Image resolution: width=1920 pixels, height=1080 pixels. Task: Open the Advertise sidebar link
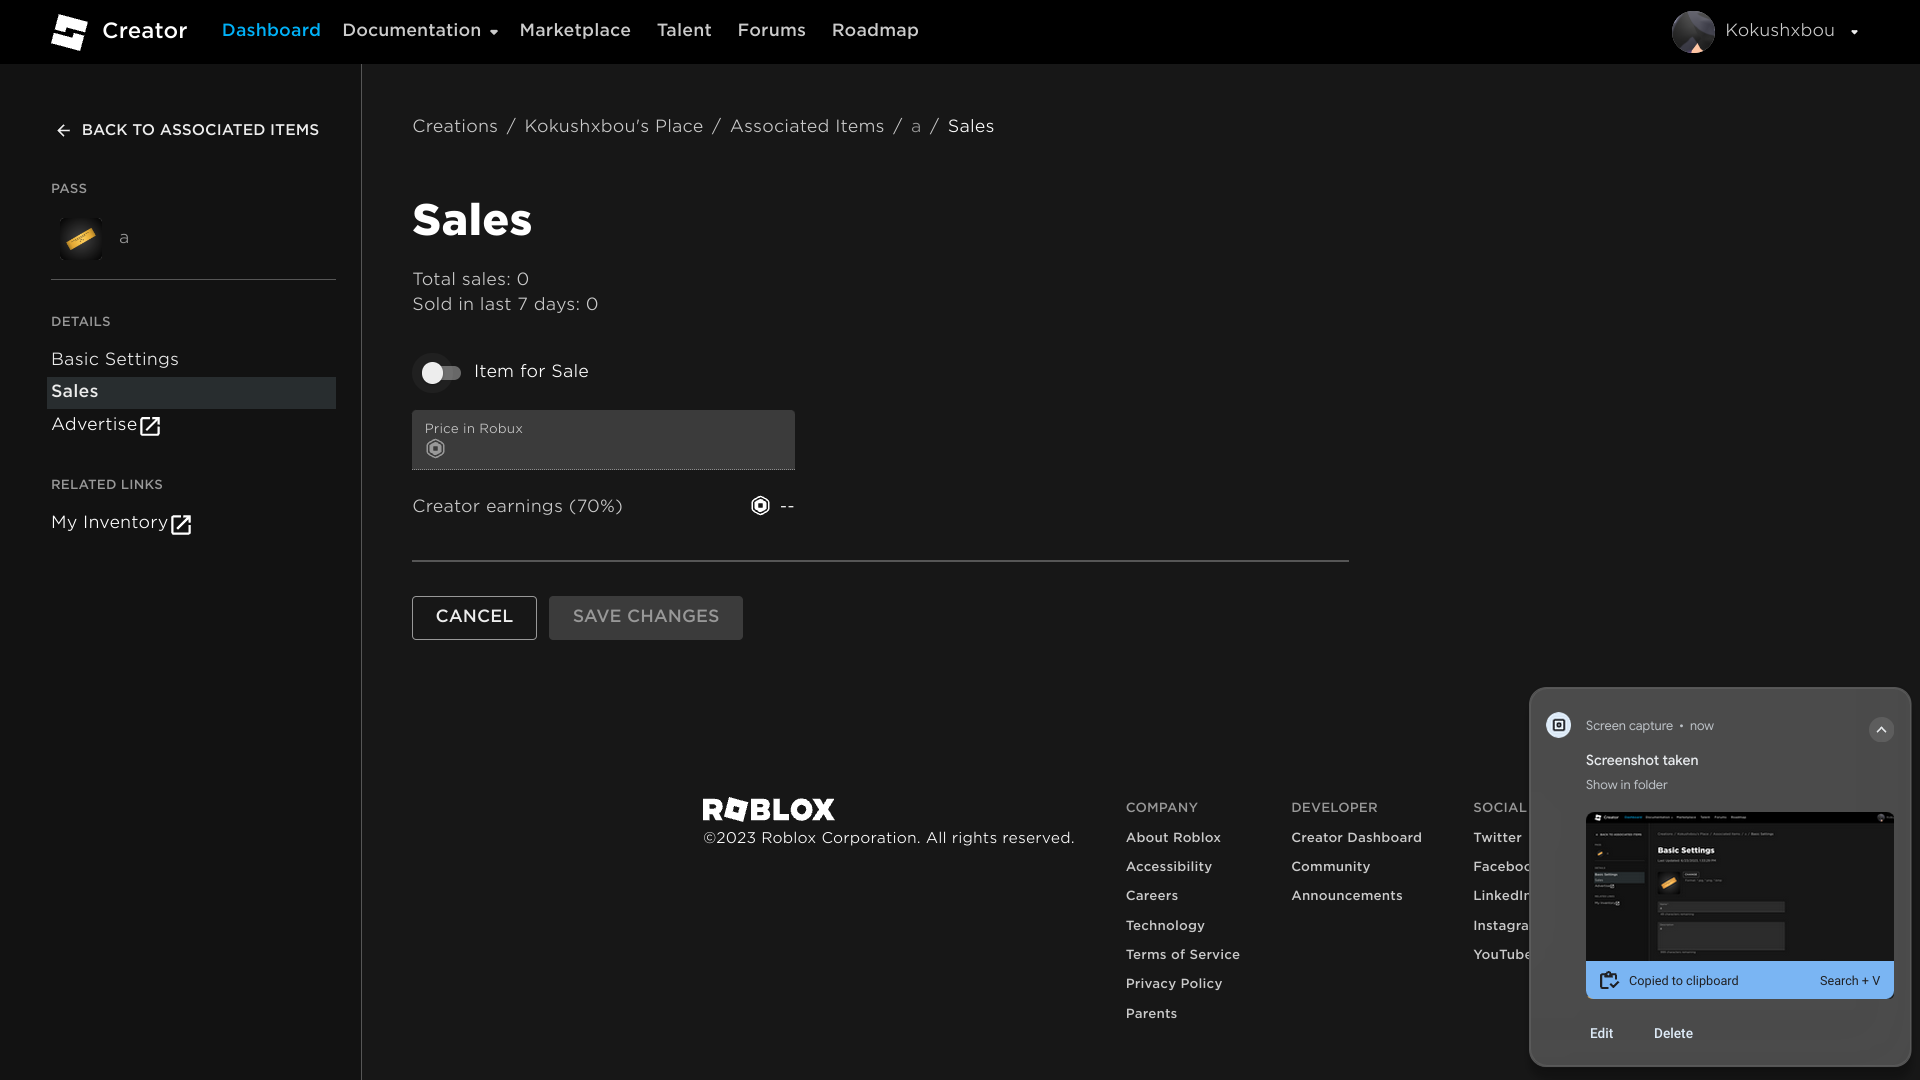106,425
